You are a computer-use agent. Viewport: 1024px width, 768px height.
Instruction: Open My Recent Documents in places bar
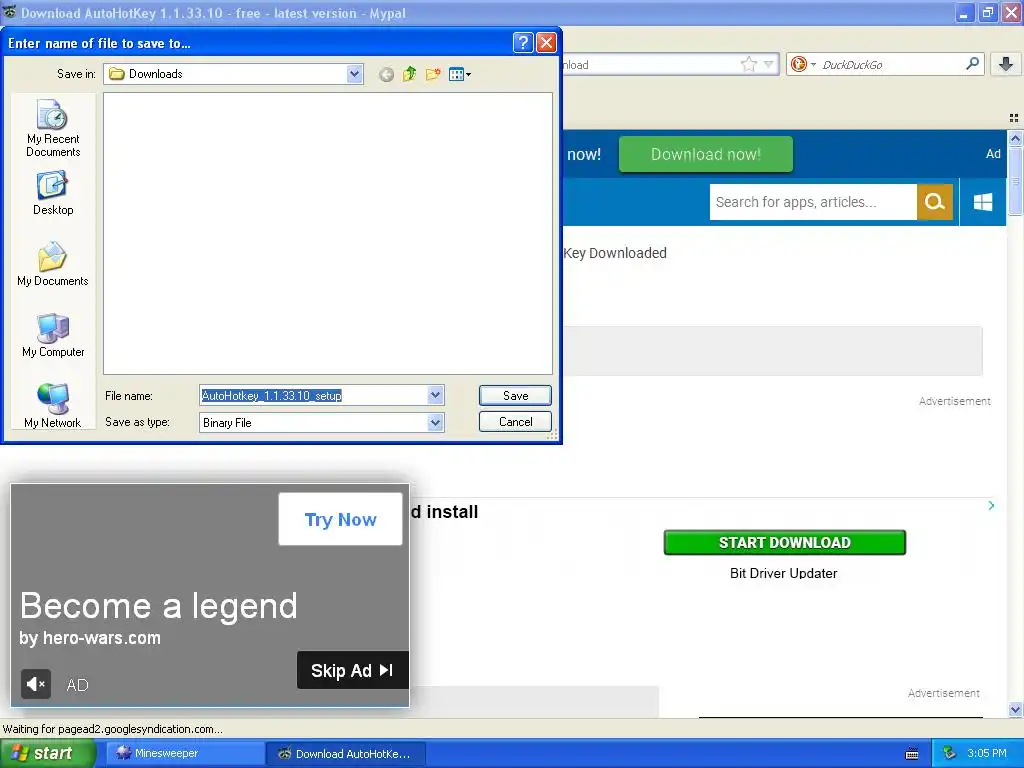click(53, 129)
